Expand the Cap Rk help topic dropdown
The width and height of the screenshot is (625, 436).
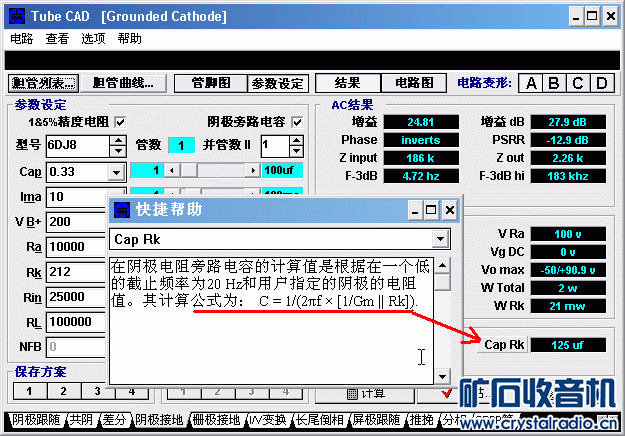click(x=440, y=239)
